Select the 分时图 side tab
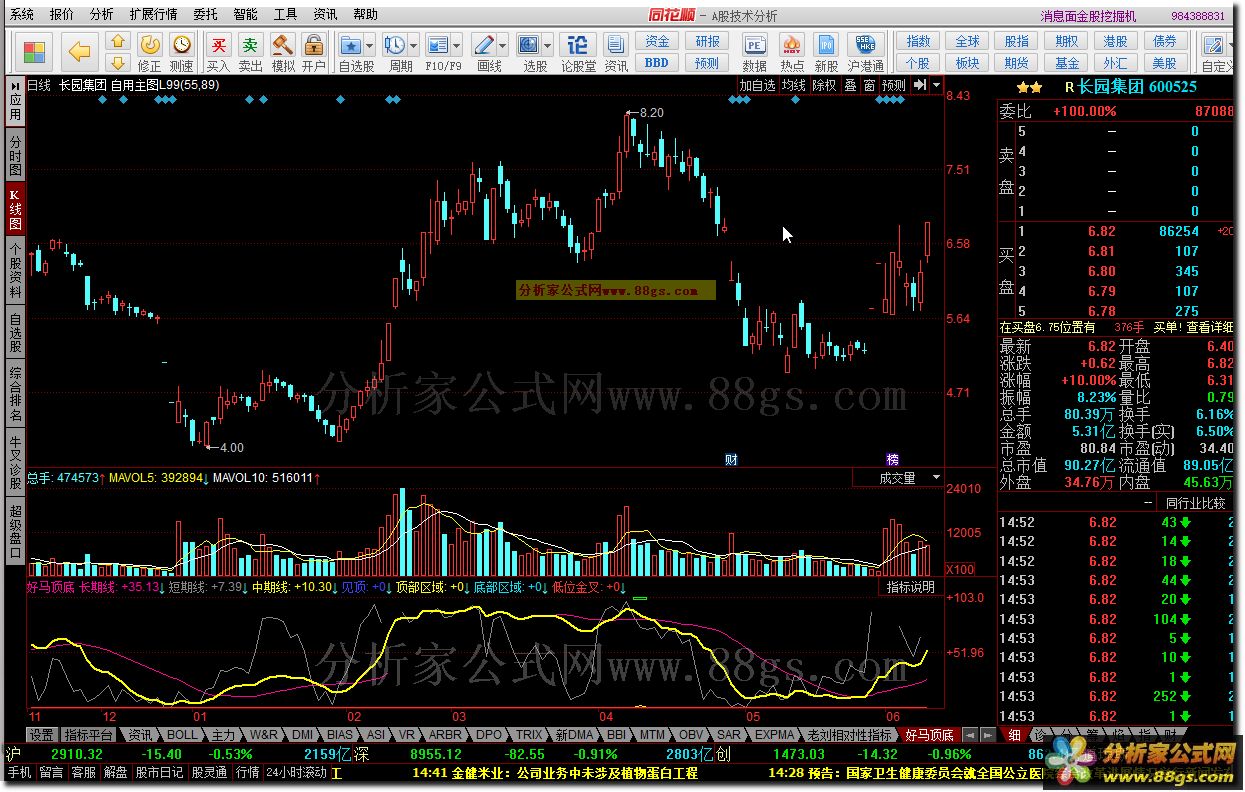The height and width of the screenshot is (792, 1245). tap(15, 155)
